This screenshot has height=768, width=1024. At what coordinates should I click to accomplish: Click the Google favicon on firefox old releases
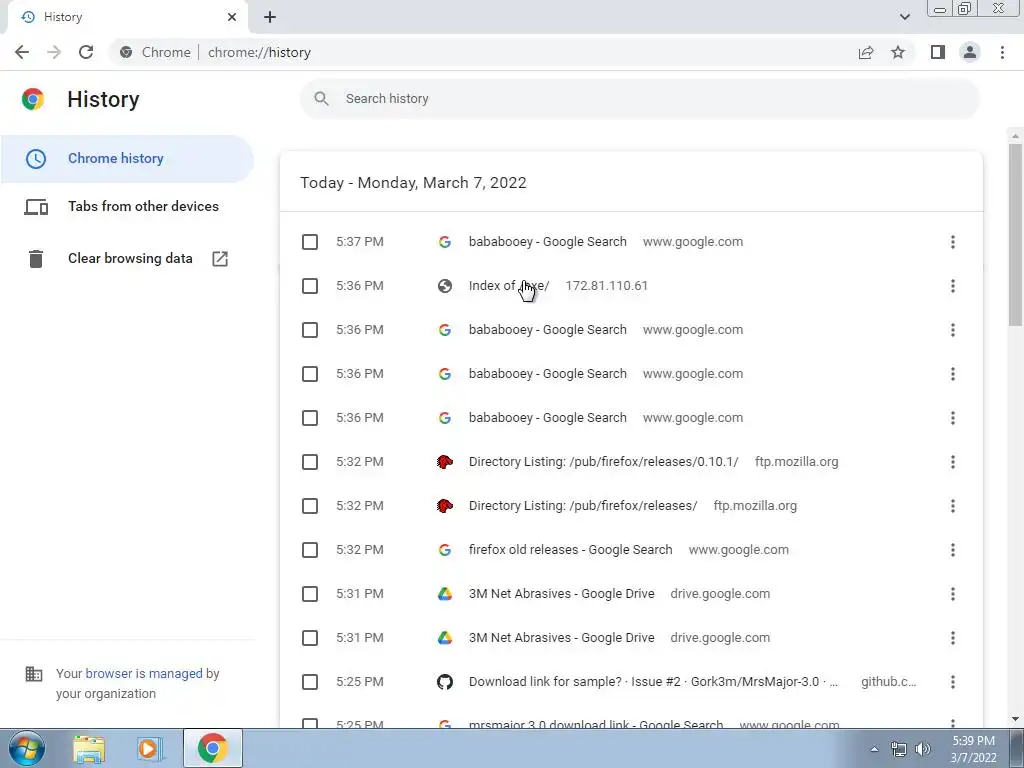coord(445,550)
